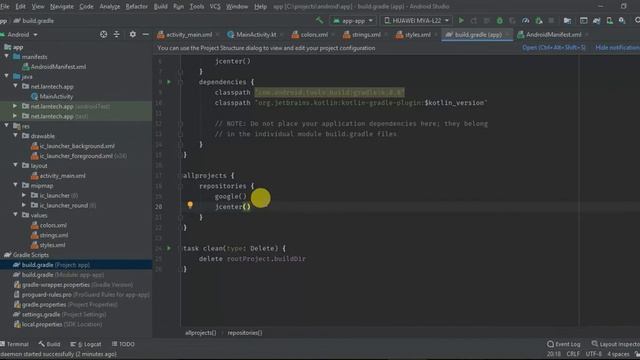This screenshot has height=360, width=640.
Task: Collapse the values folder
Action: 16,215
